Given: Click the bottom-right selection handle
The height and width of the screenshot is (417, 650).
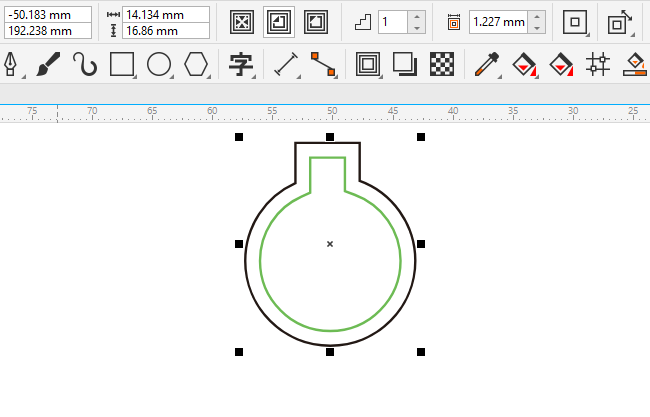Looking at the screenshot, I should tap(421, 352).
